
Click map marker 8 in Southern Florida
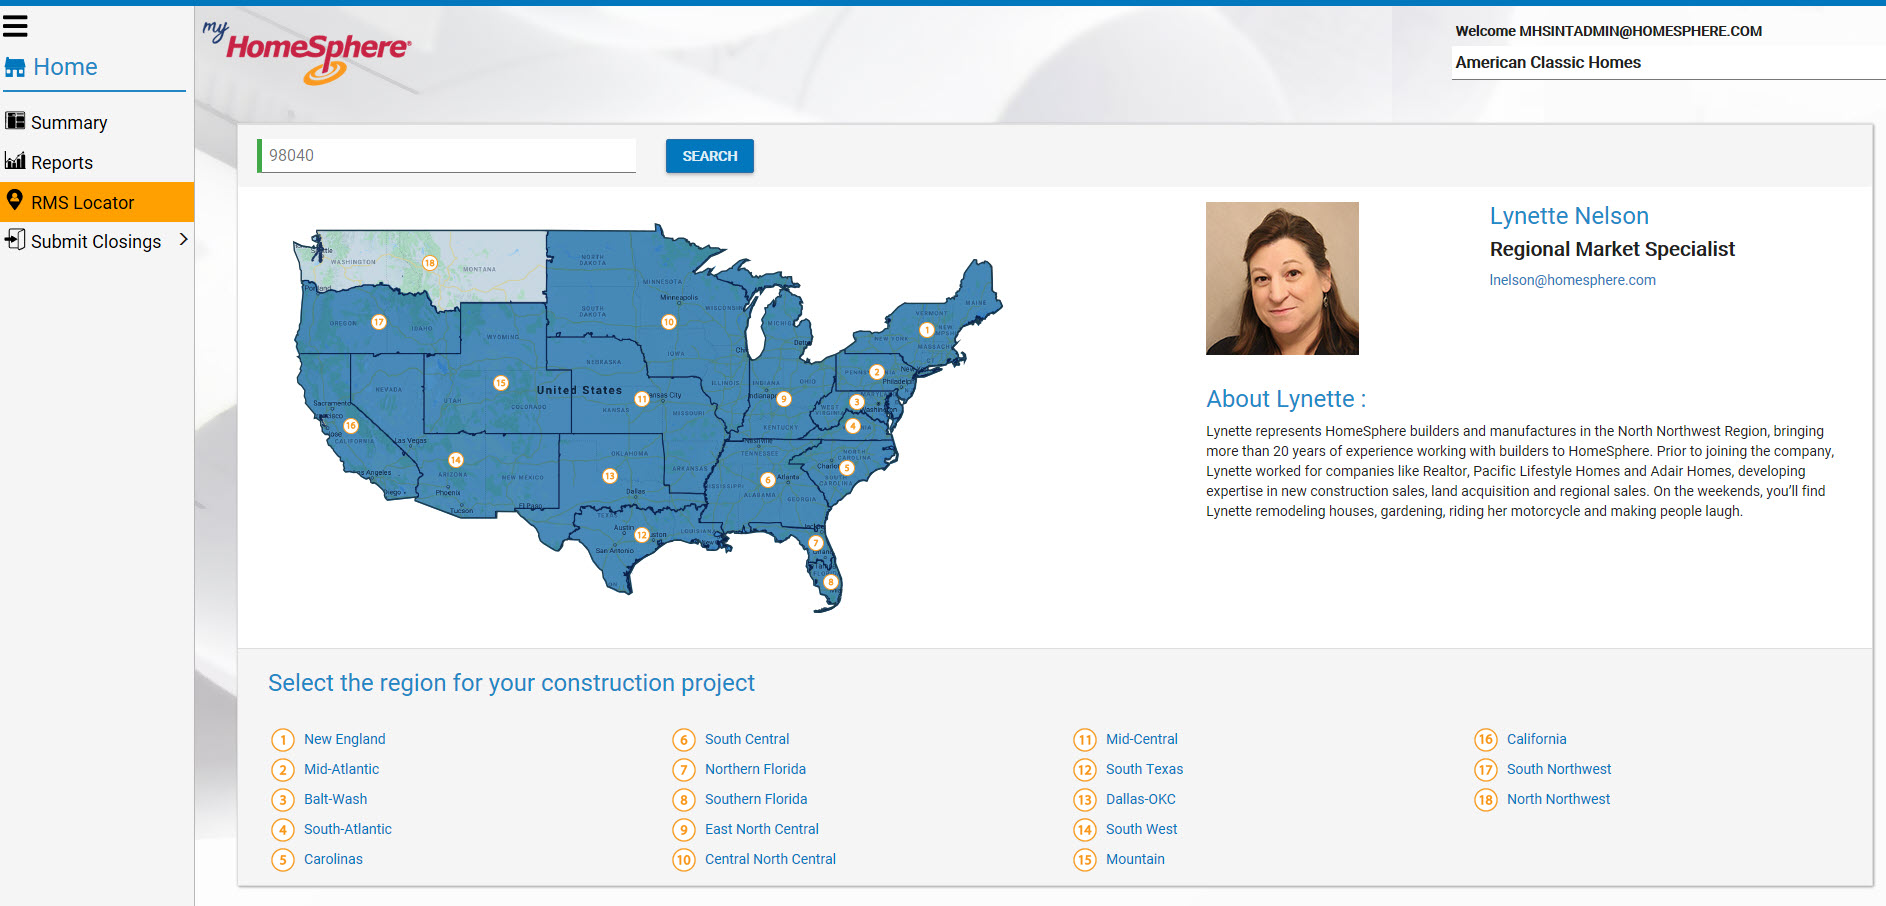830,582
